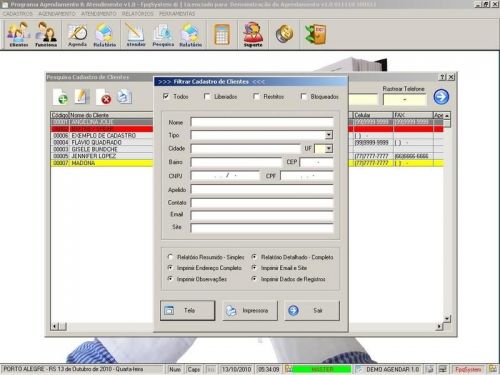Viewport: 500px width, 375px height.
Task: Add a new client with green plus icon
Action: coord(60,97)
